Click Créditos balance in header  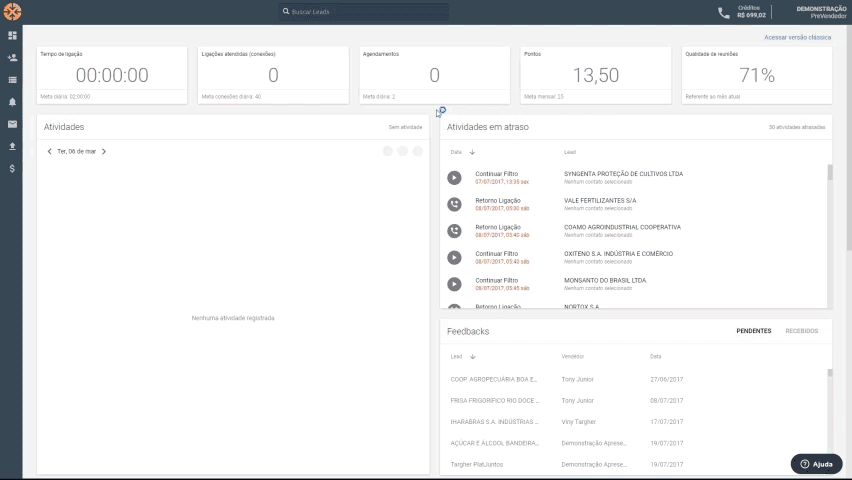click(x=751, y=12)
